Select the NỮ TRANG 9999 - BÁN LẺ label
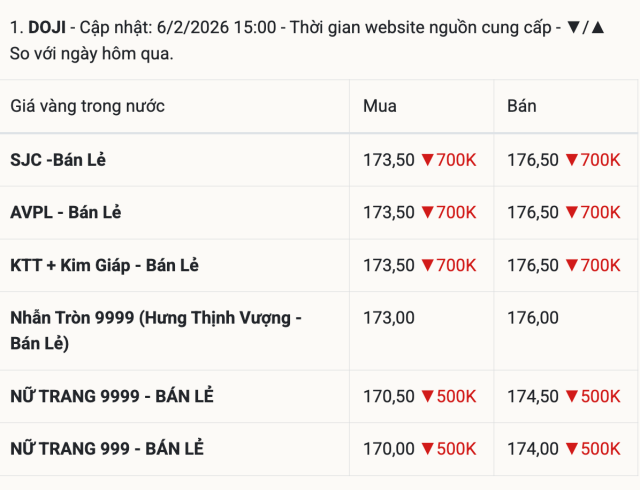The height and width of the screenshot is (490, 640). coord(112,397)
